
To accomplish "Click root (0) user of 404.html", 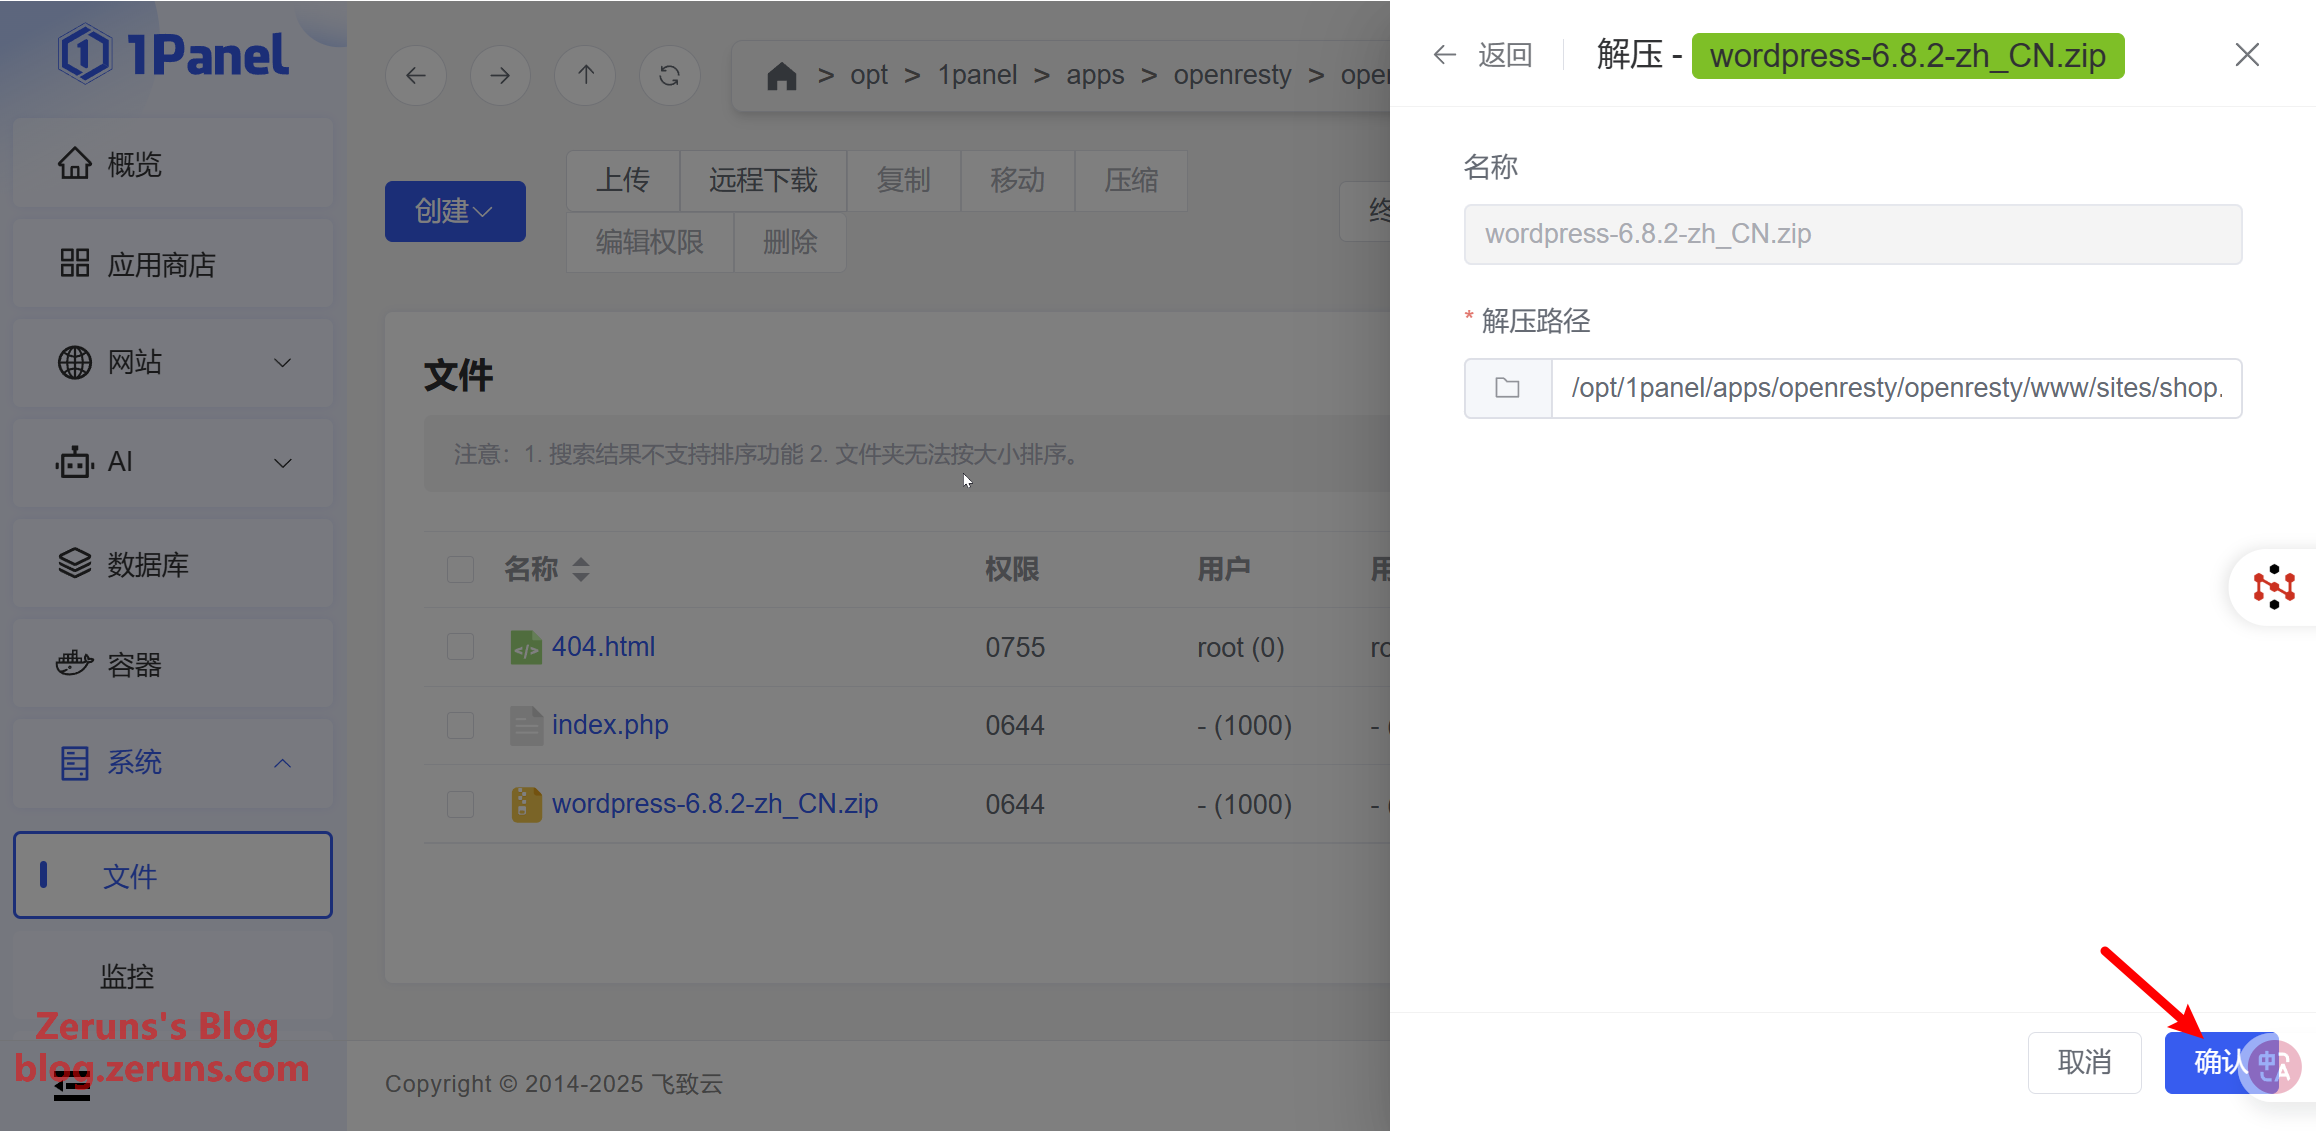I will pyautogui.click(x=1241, y=647).
